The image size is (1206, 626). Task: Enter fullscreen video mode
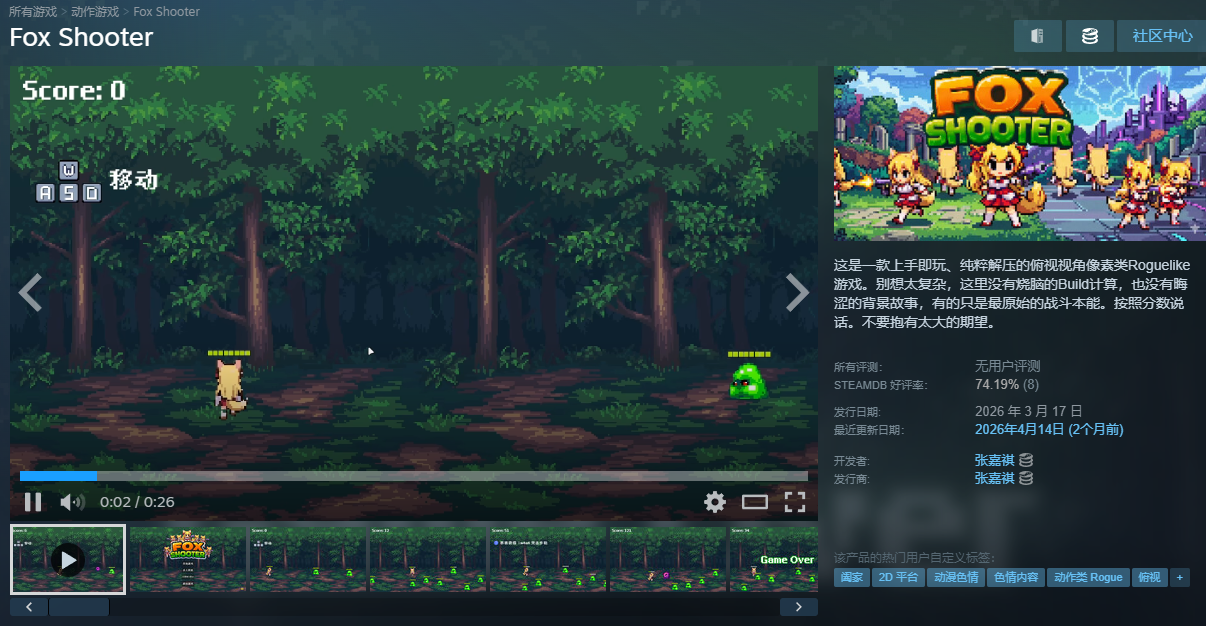point(795,502)
